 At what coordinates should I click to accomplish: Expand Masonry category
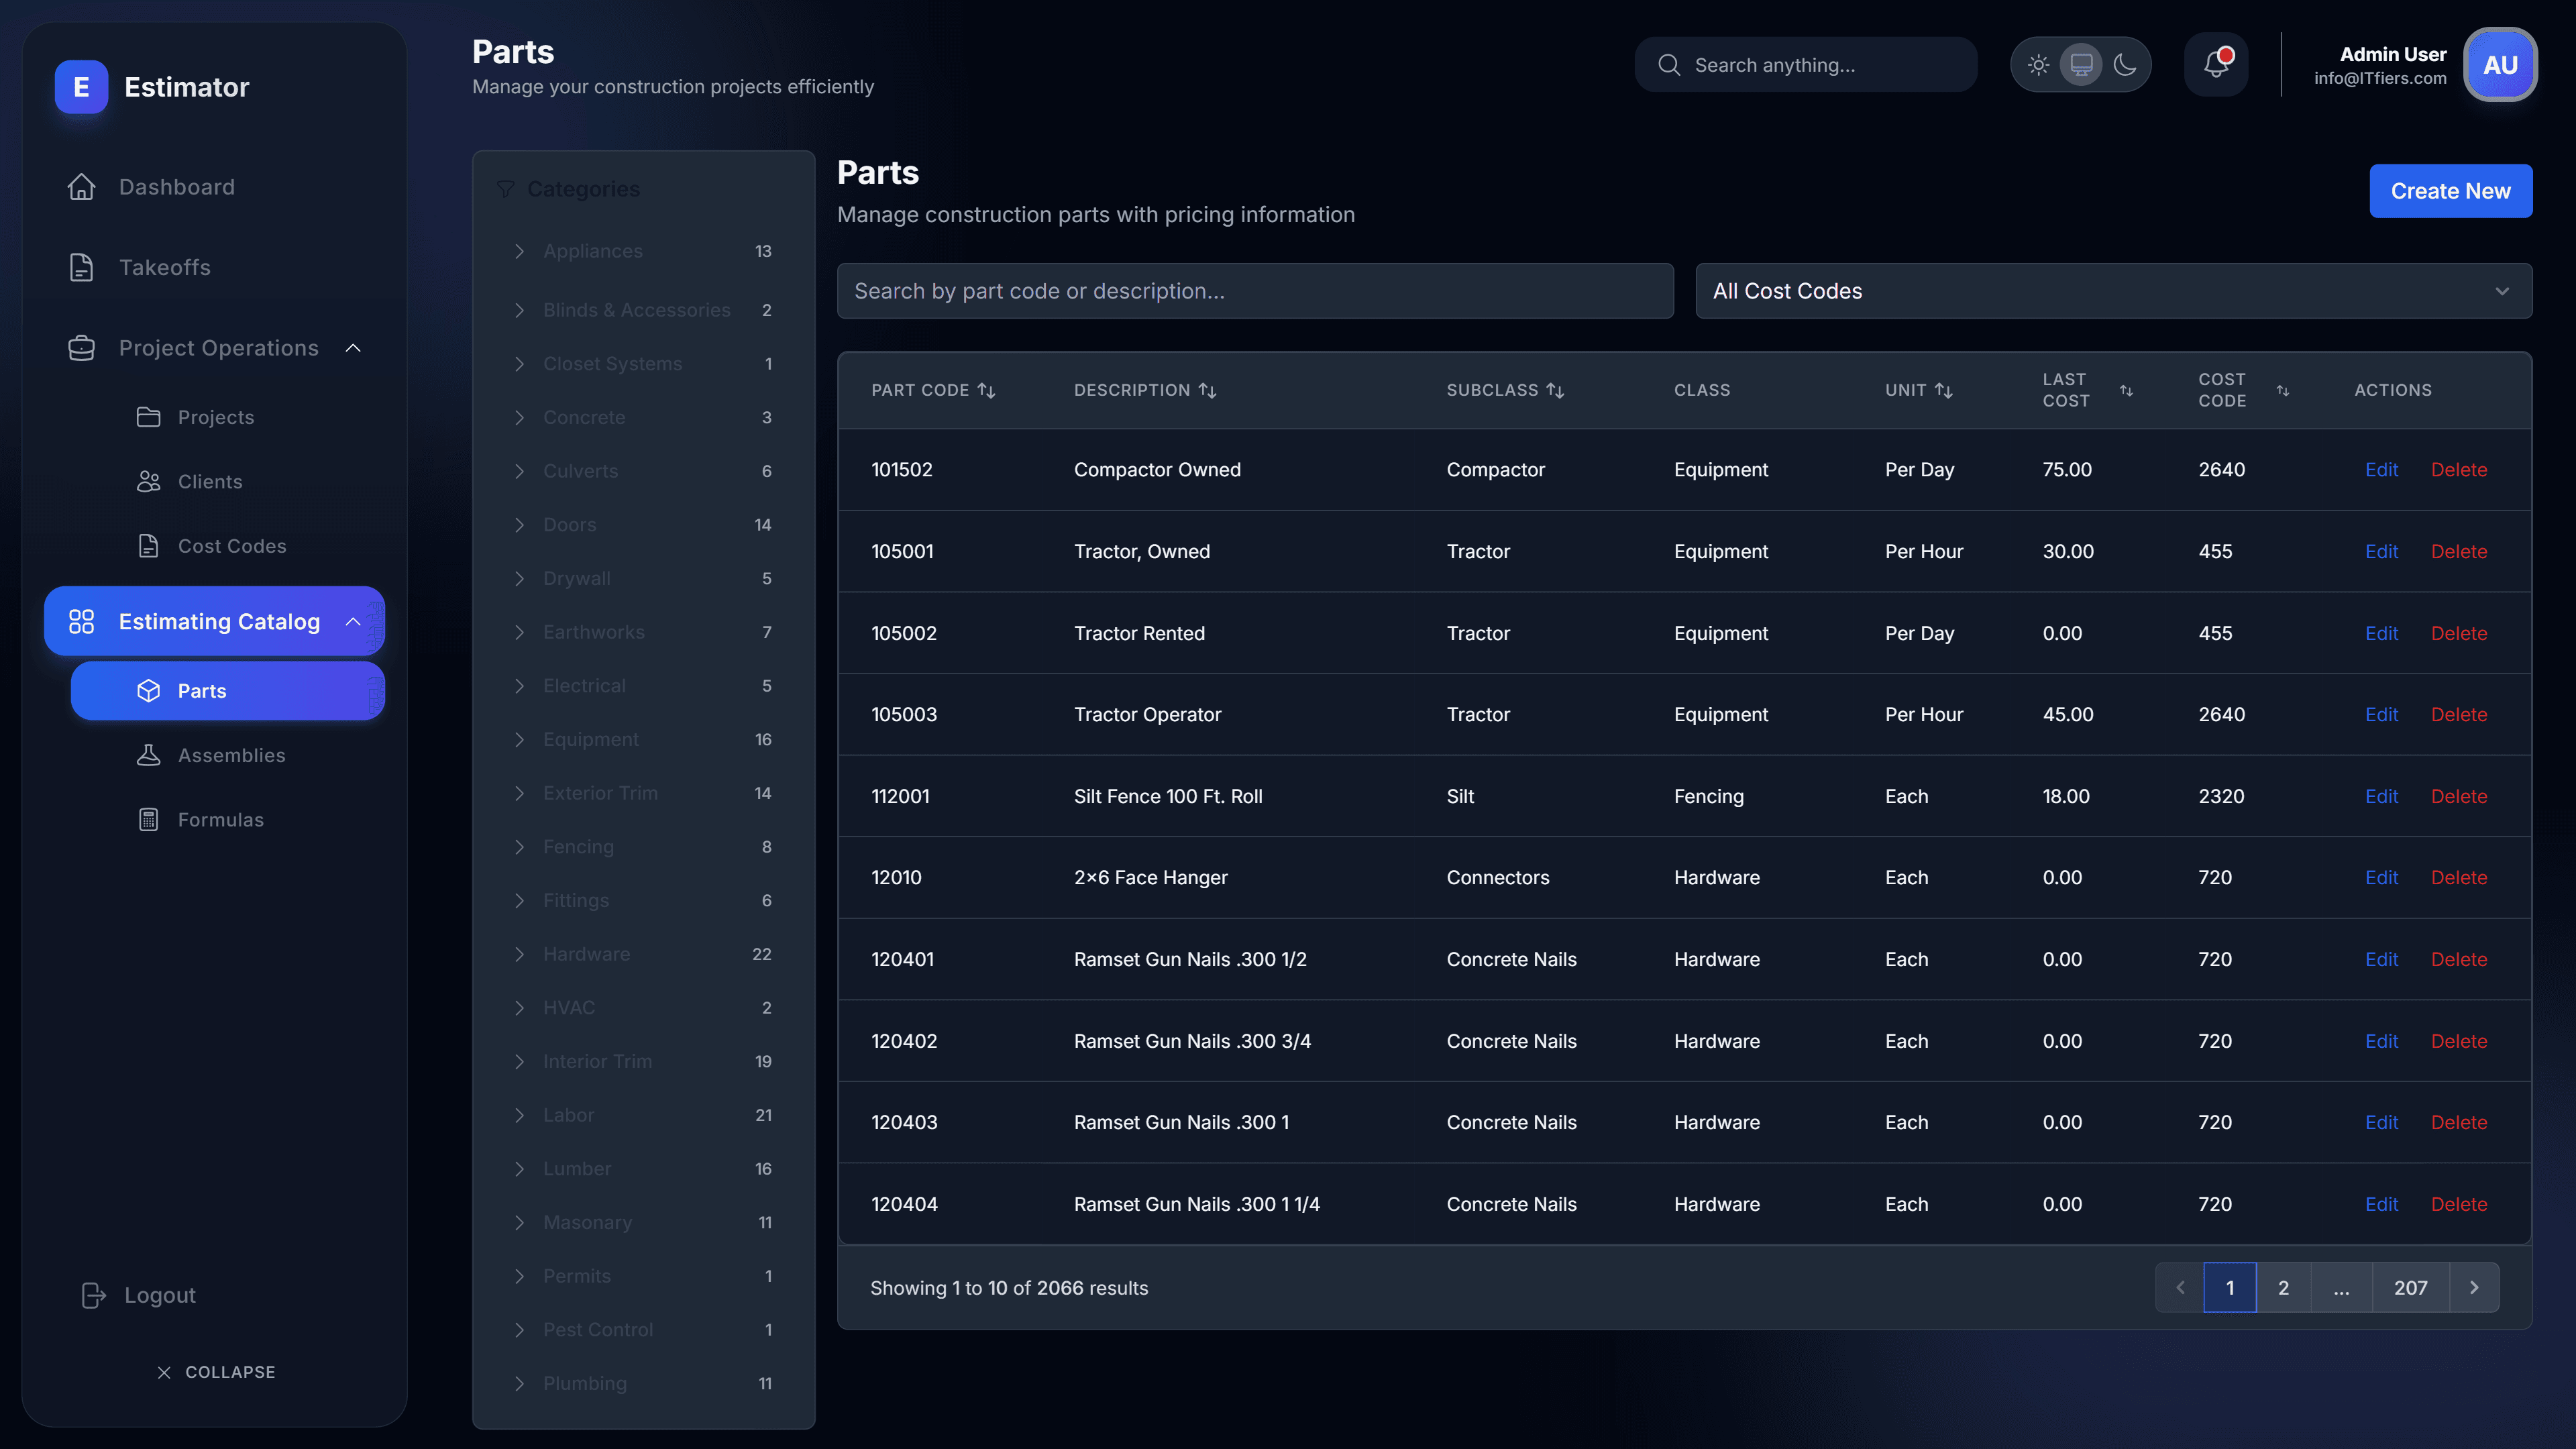pyautogui.click(x=519, y=1222)
